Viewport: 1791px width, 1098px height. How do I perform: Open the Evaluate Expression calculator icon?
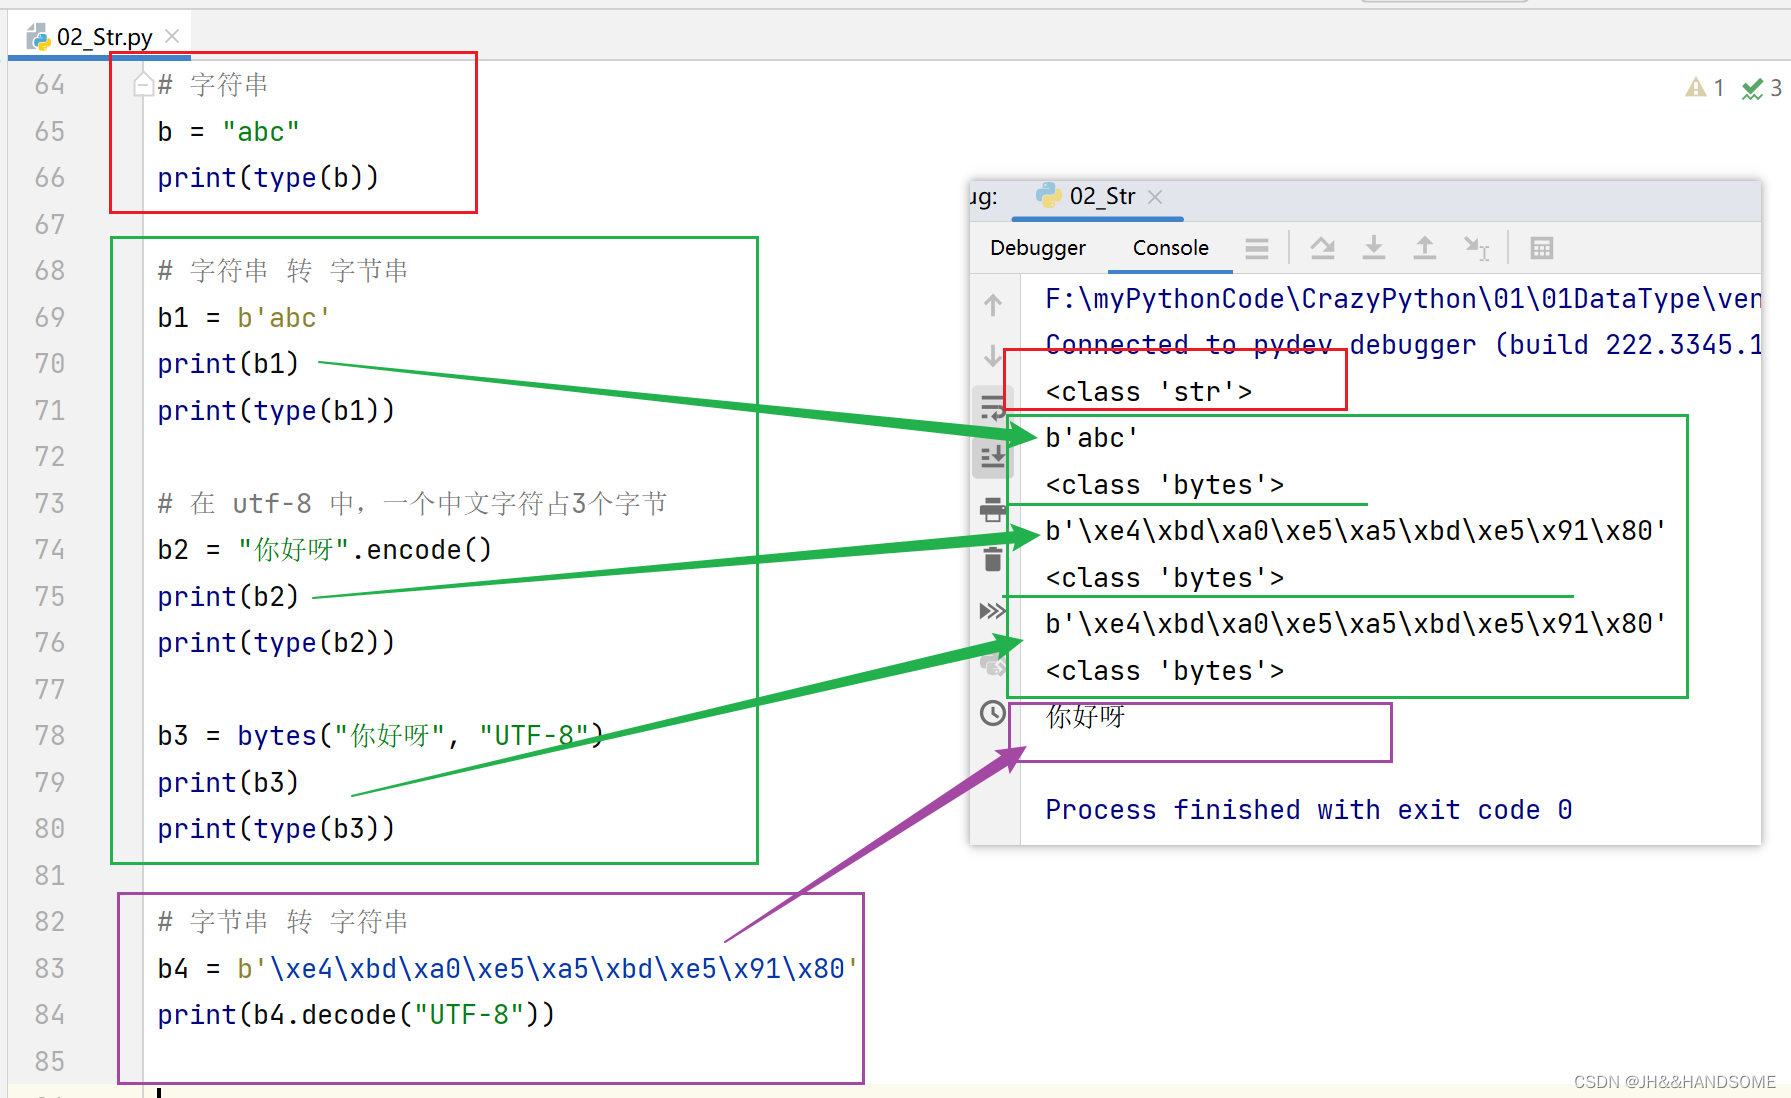1541,248
